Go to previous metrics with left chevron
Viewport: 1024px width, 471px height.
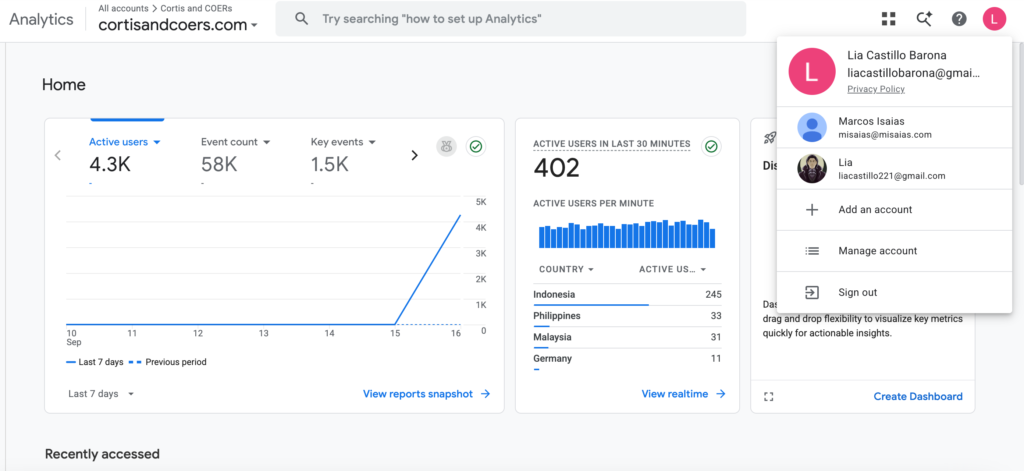tap(57, 155)
